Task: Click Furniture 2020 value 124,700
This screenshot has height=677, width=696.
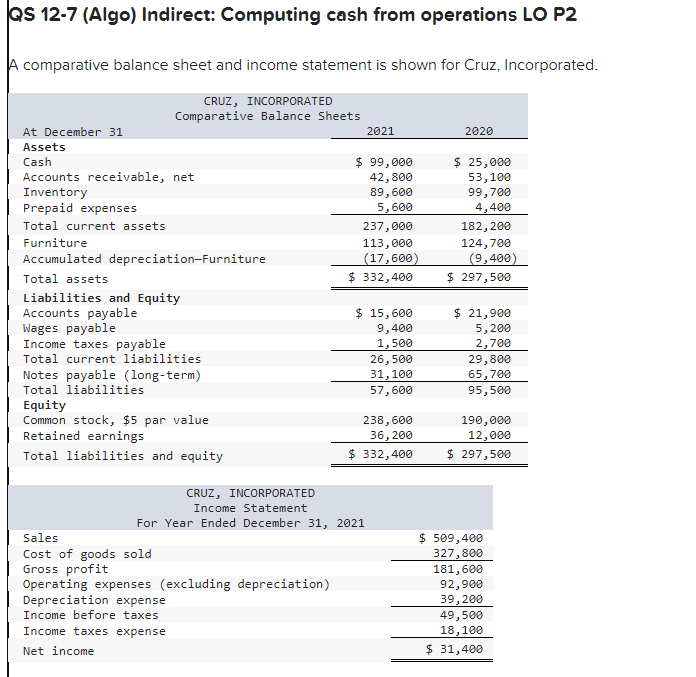Action: click(x=486, y=243)
